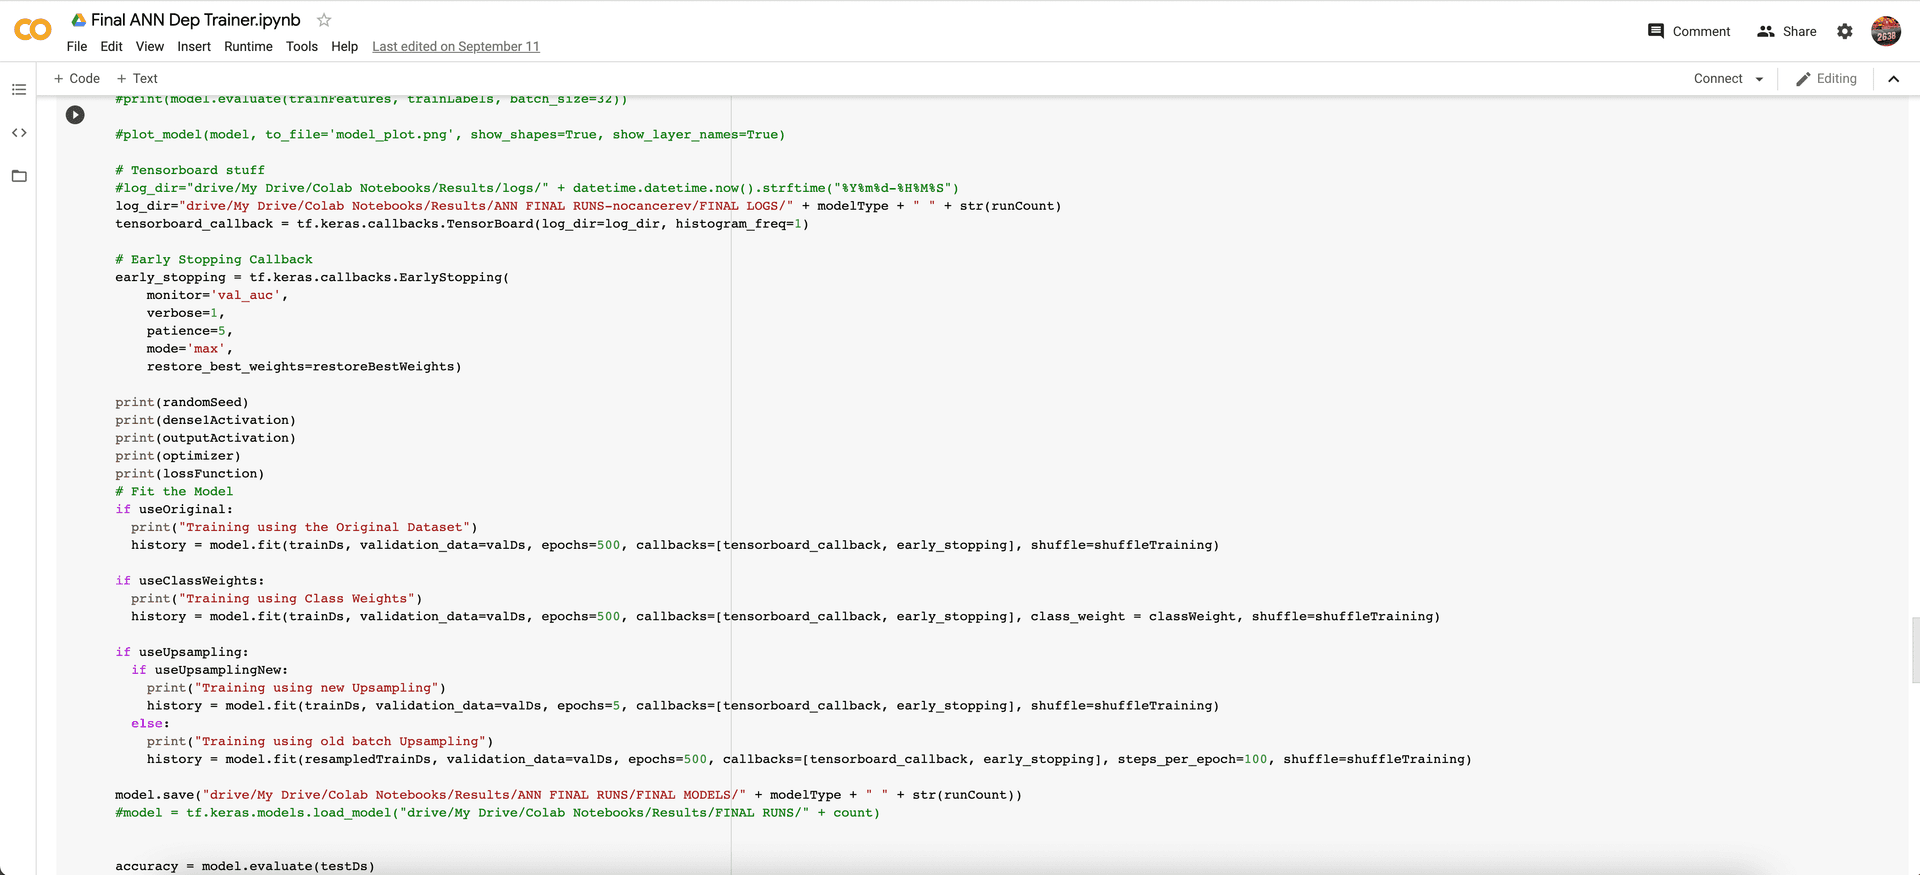The image size is (1920, 875).
Task: View revision history via Last edited link
Action: (456, 47)
